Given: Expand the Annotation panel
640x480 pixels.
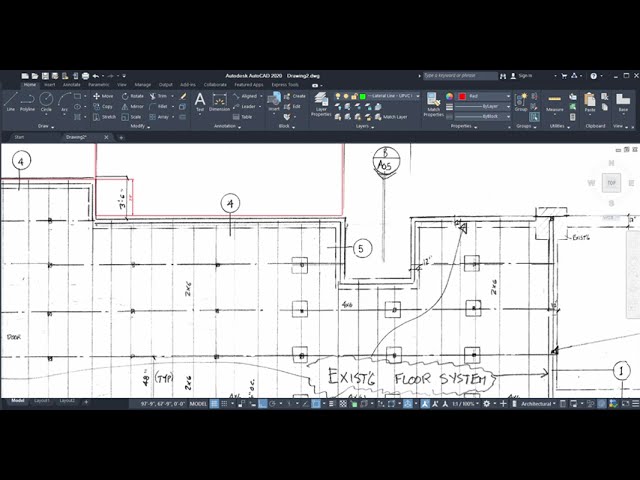Looking at the screenshot, I should point(227,126).
